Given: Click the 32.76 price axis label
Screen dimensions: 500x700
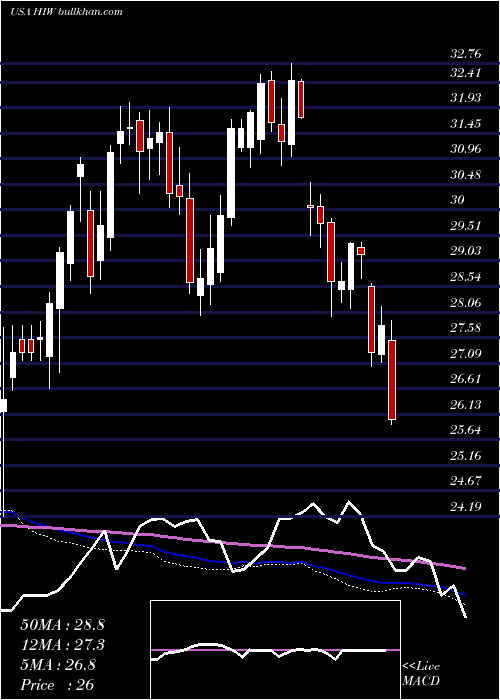Looking at the screenshot, I should tap(466, 54).
